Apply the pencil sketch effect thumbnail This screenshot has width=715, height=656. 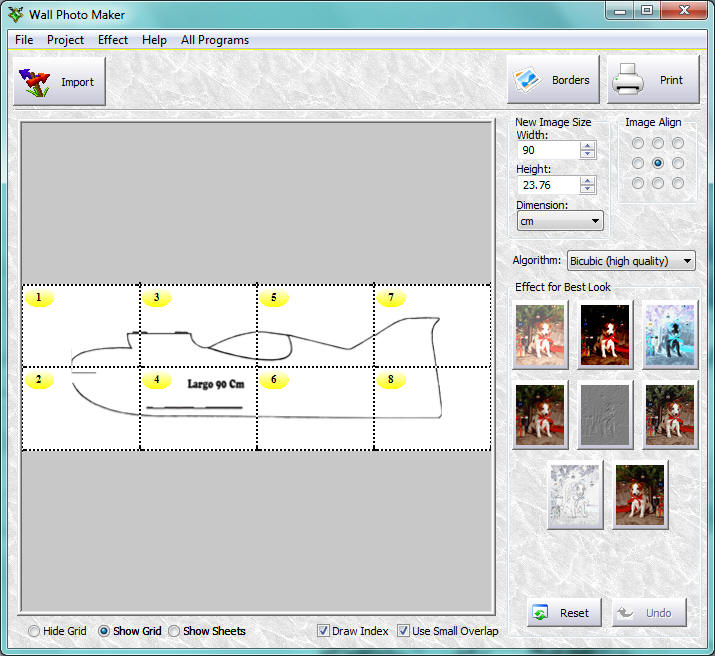(x=575, y=494)
